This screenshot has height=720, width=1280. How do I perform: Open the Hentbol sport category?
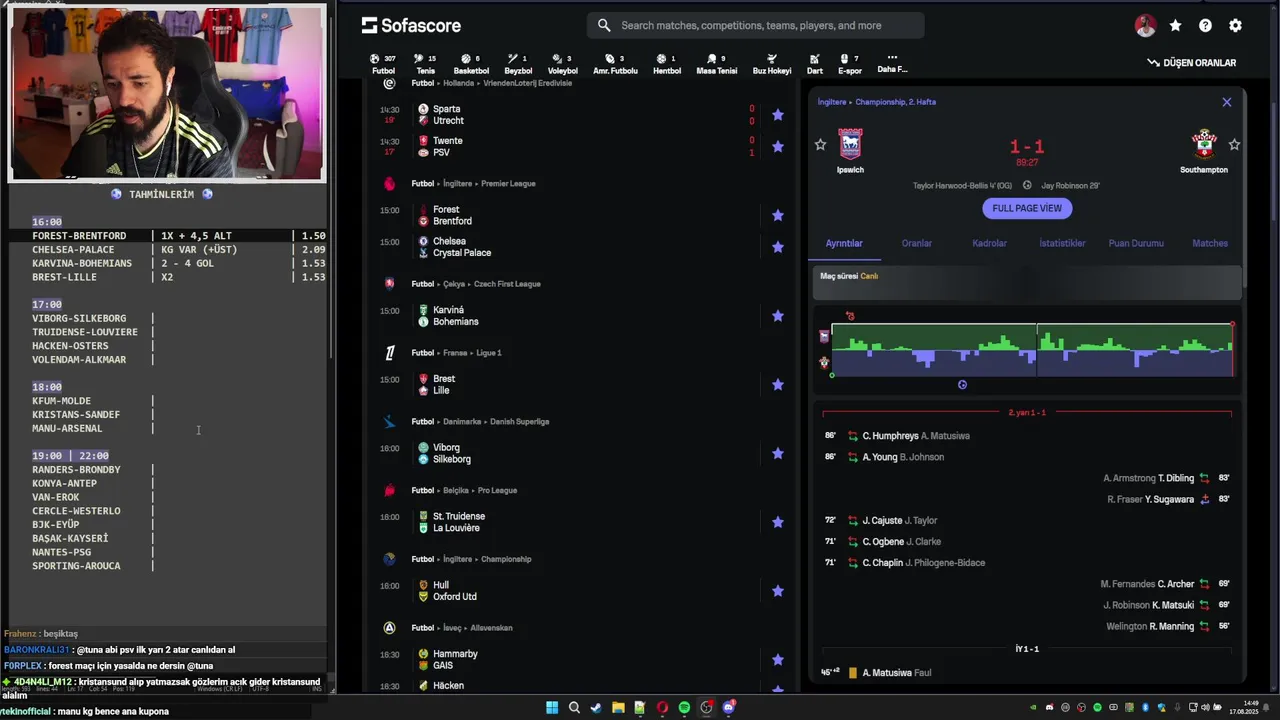(667, 64)
